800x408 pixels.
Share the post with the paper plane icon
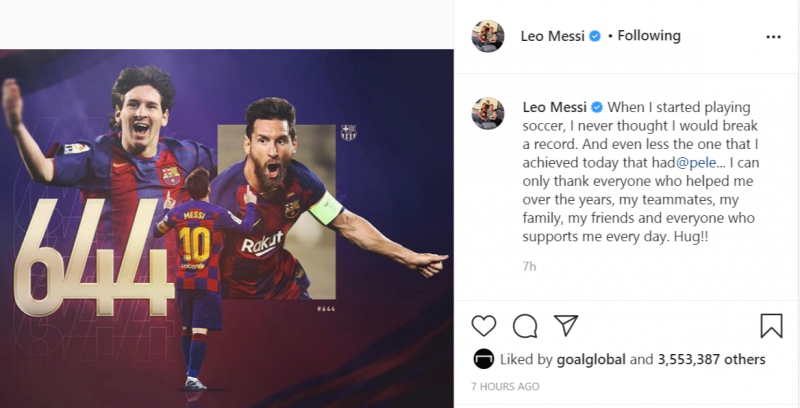click(566, 326)
